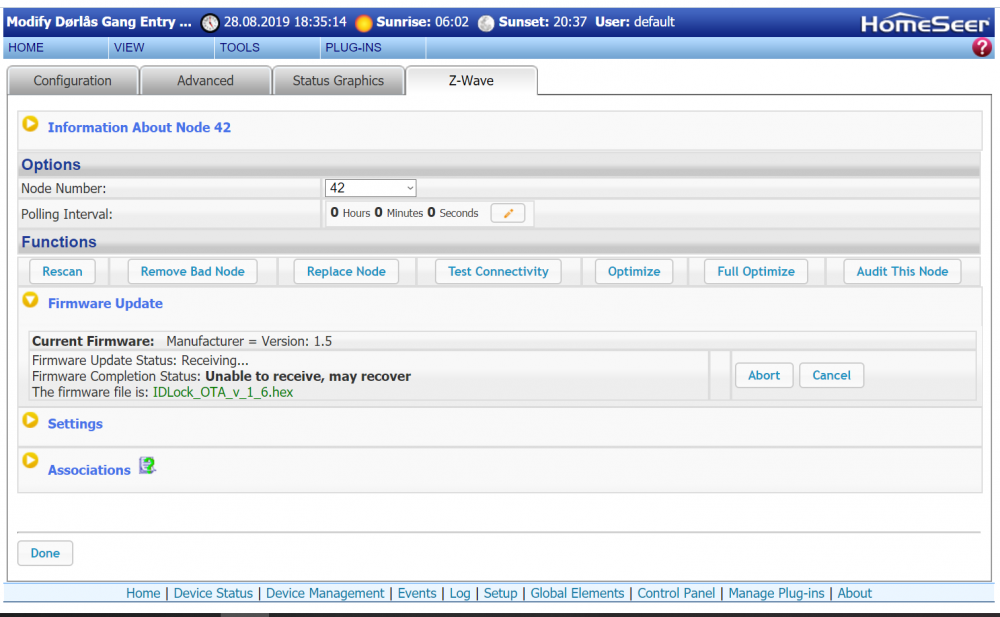Viewport: 1000px width, 617px height.
Task: Click the HomeSeer help question mark icon
Action: pos(982,47)
